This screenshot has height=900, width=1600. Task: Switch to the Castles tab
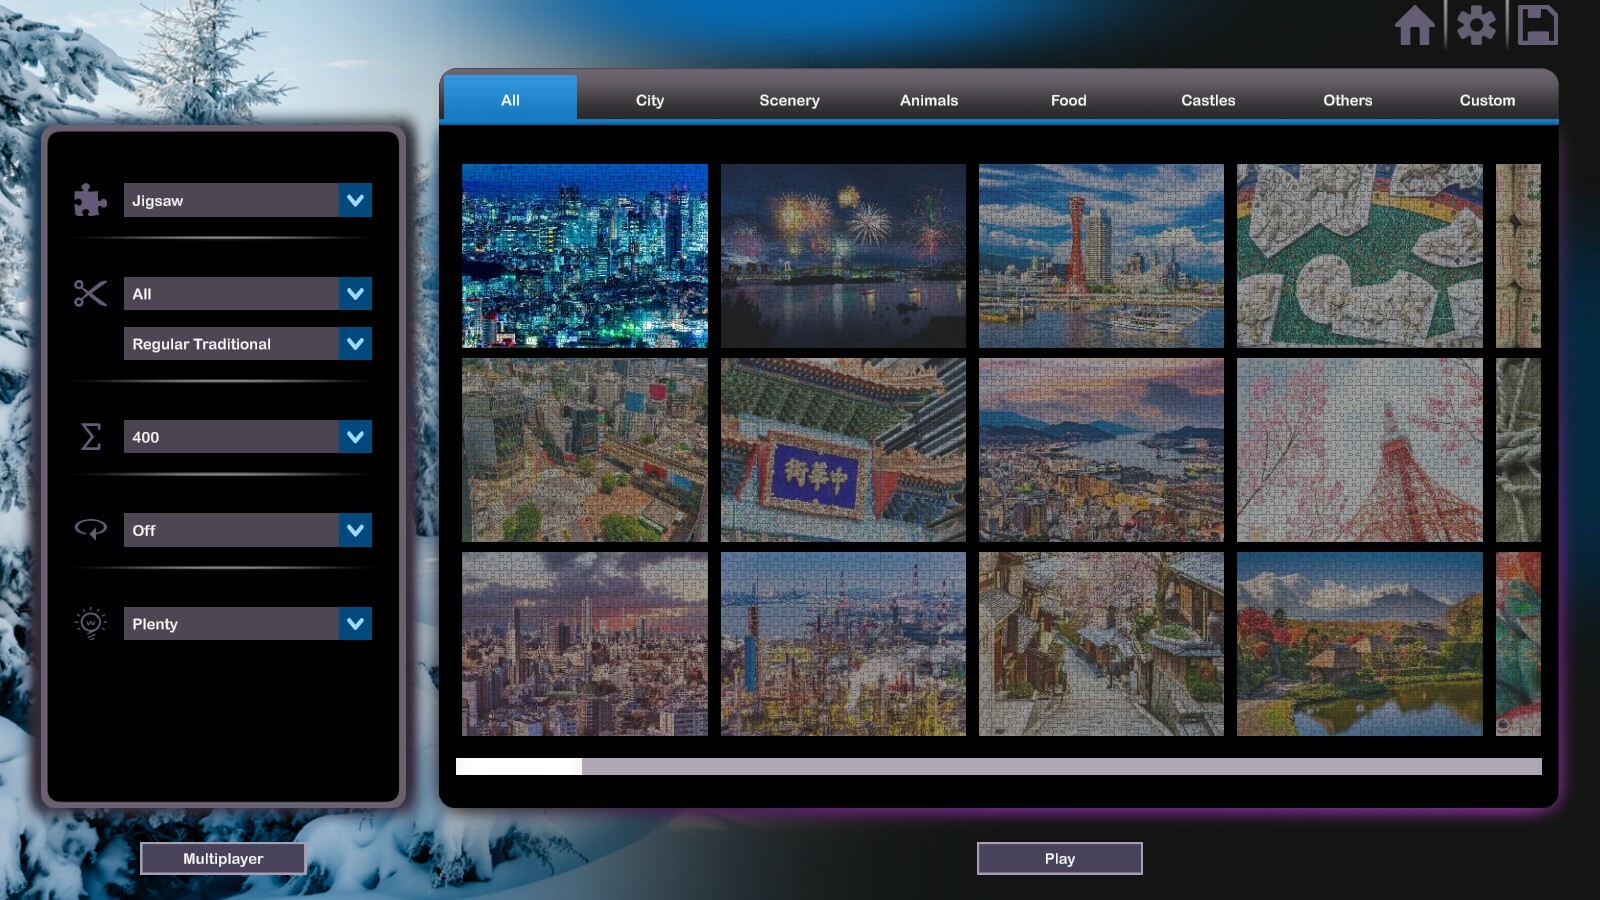[1207, 100]
